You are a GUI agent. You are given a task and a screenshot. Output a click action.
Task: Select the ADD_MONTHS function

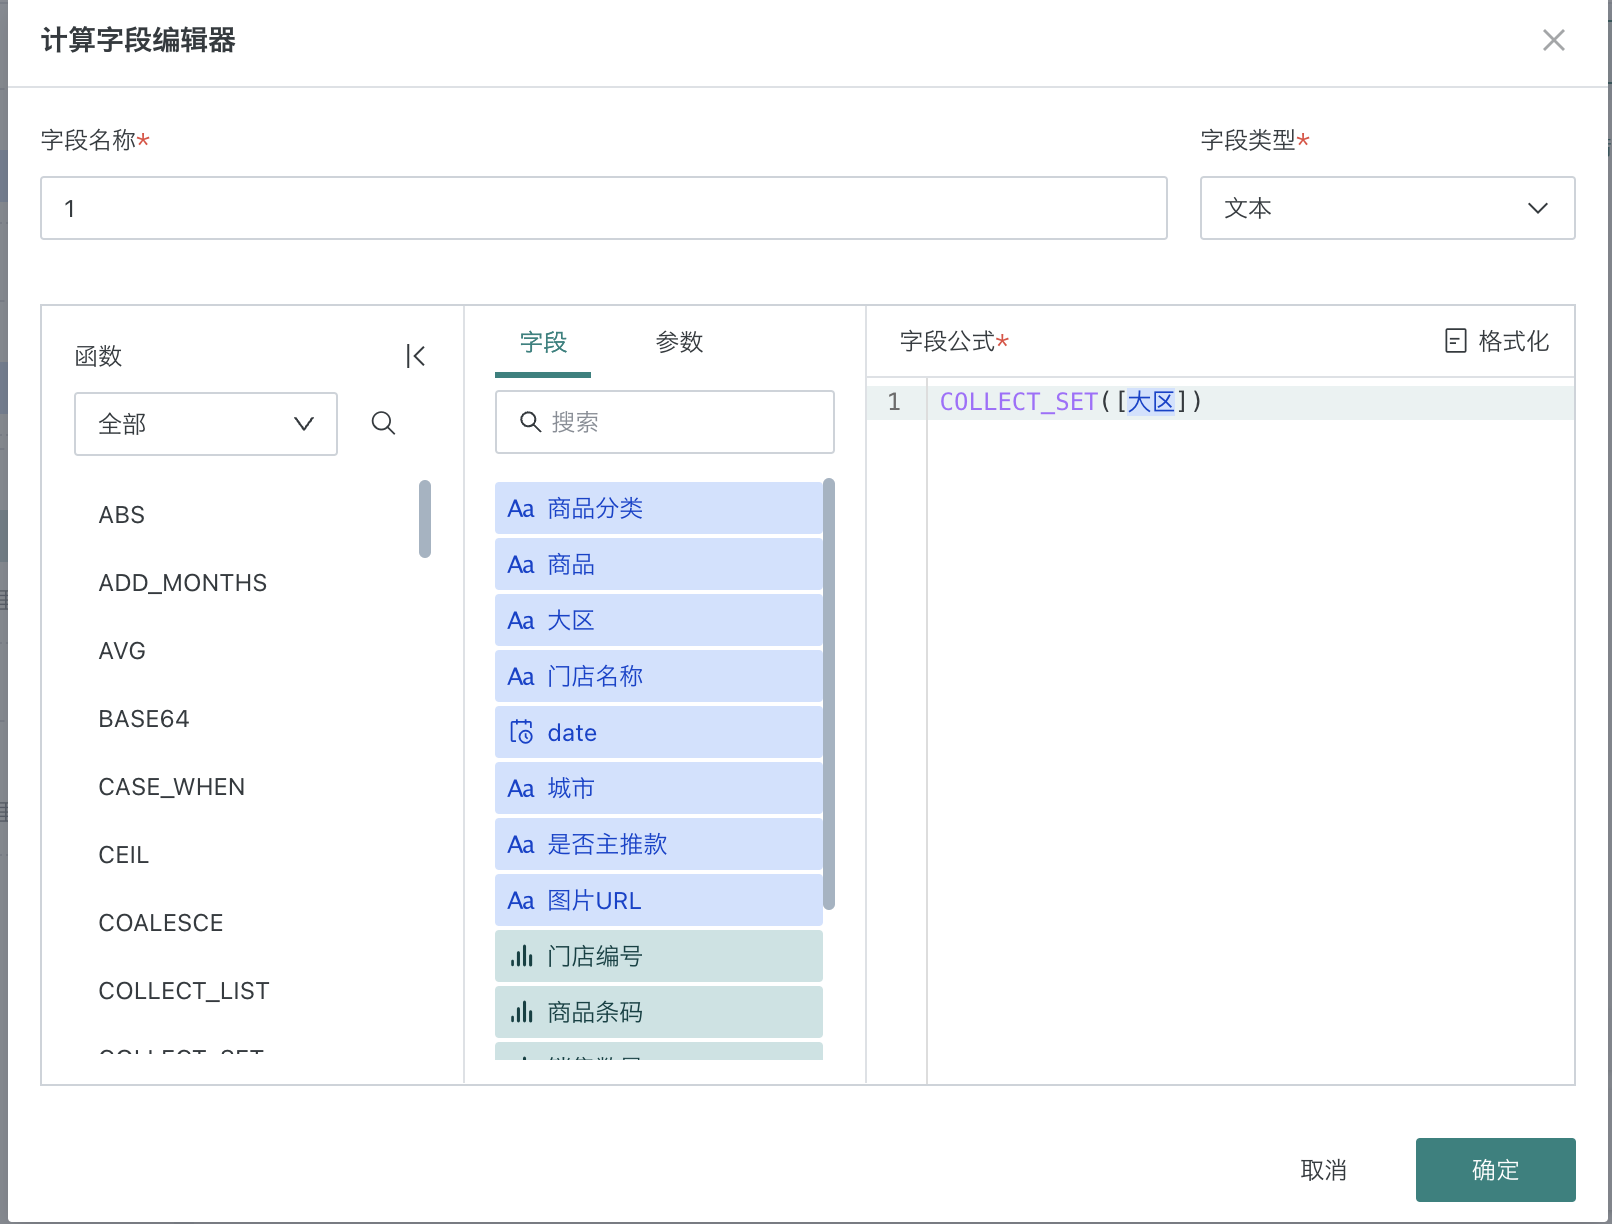pyautogui.click(x=183, y=583)
